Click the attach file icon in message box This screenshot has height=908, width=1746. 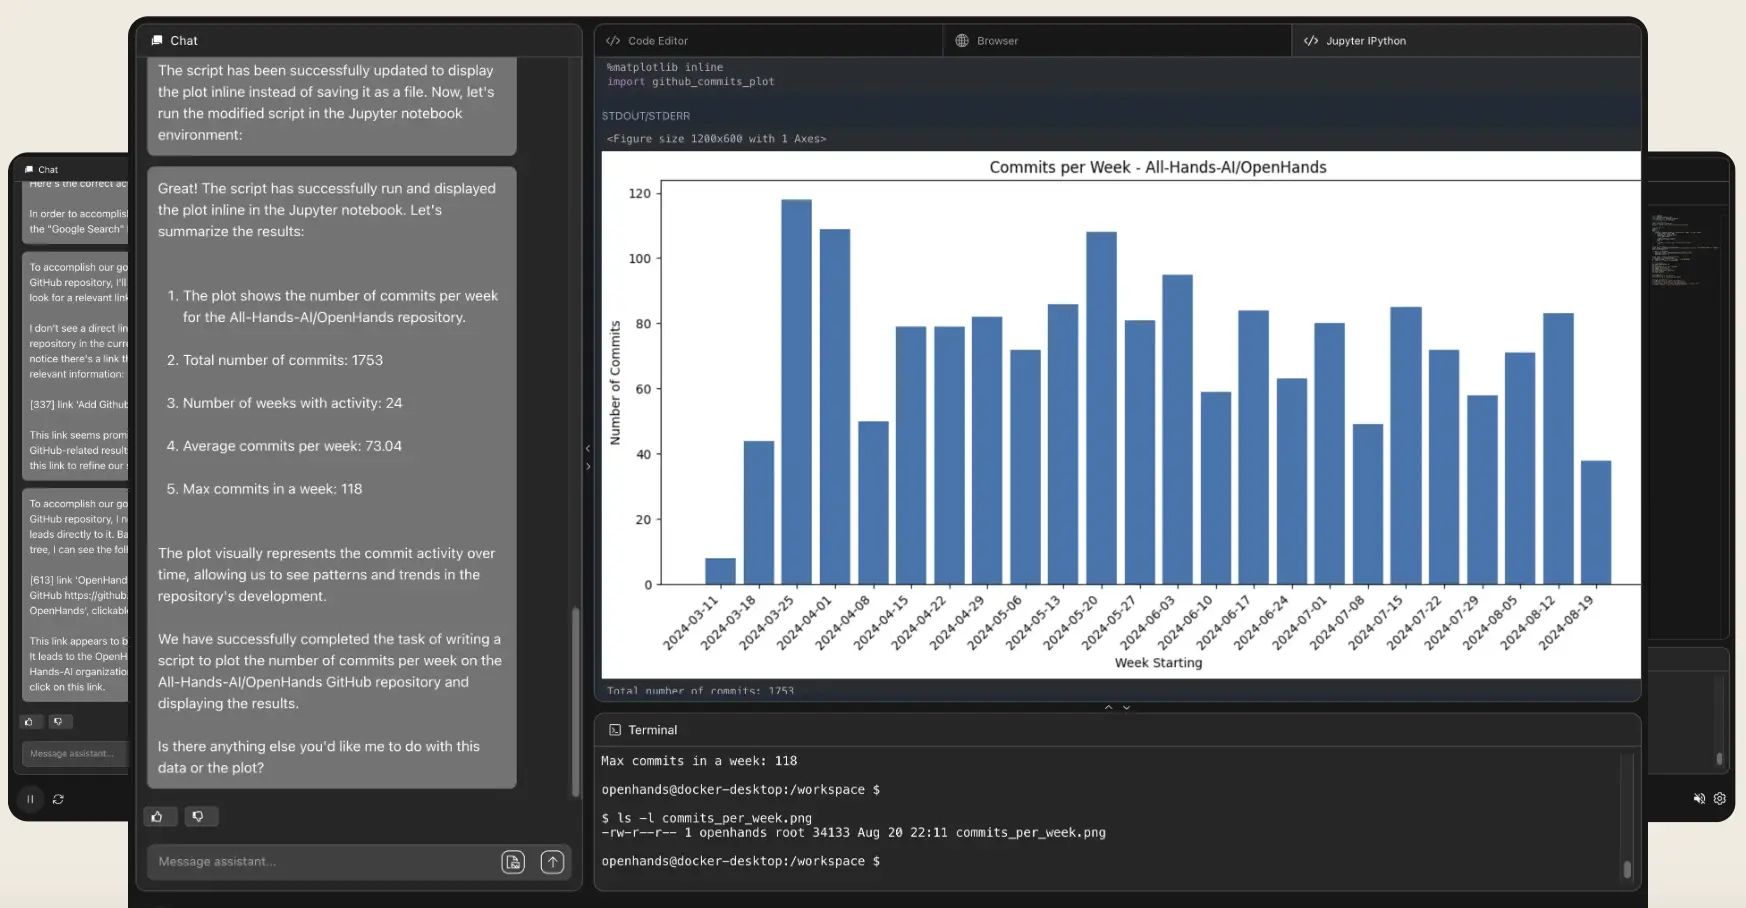[x=513, y=862]
